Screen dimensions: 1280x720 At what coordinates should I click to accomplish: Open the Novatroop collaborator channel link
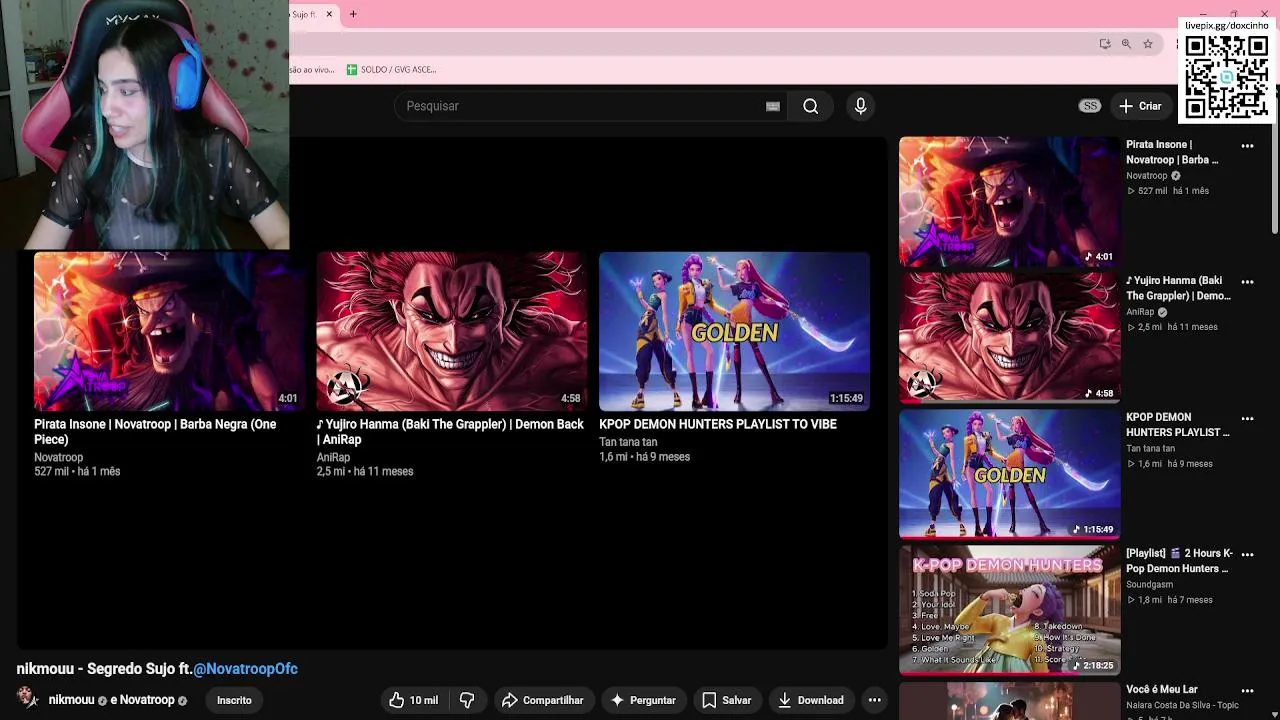(x=147, y=700)
